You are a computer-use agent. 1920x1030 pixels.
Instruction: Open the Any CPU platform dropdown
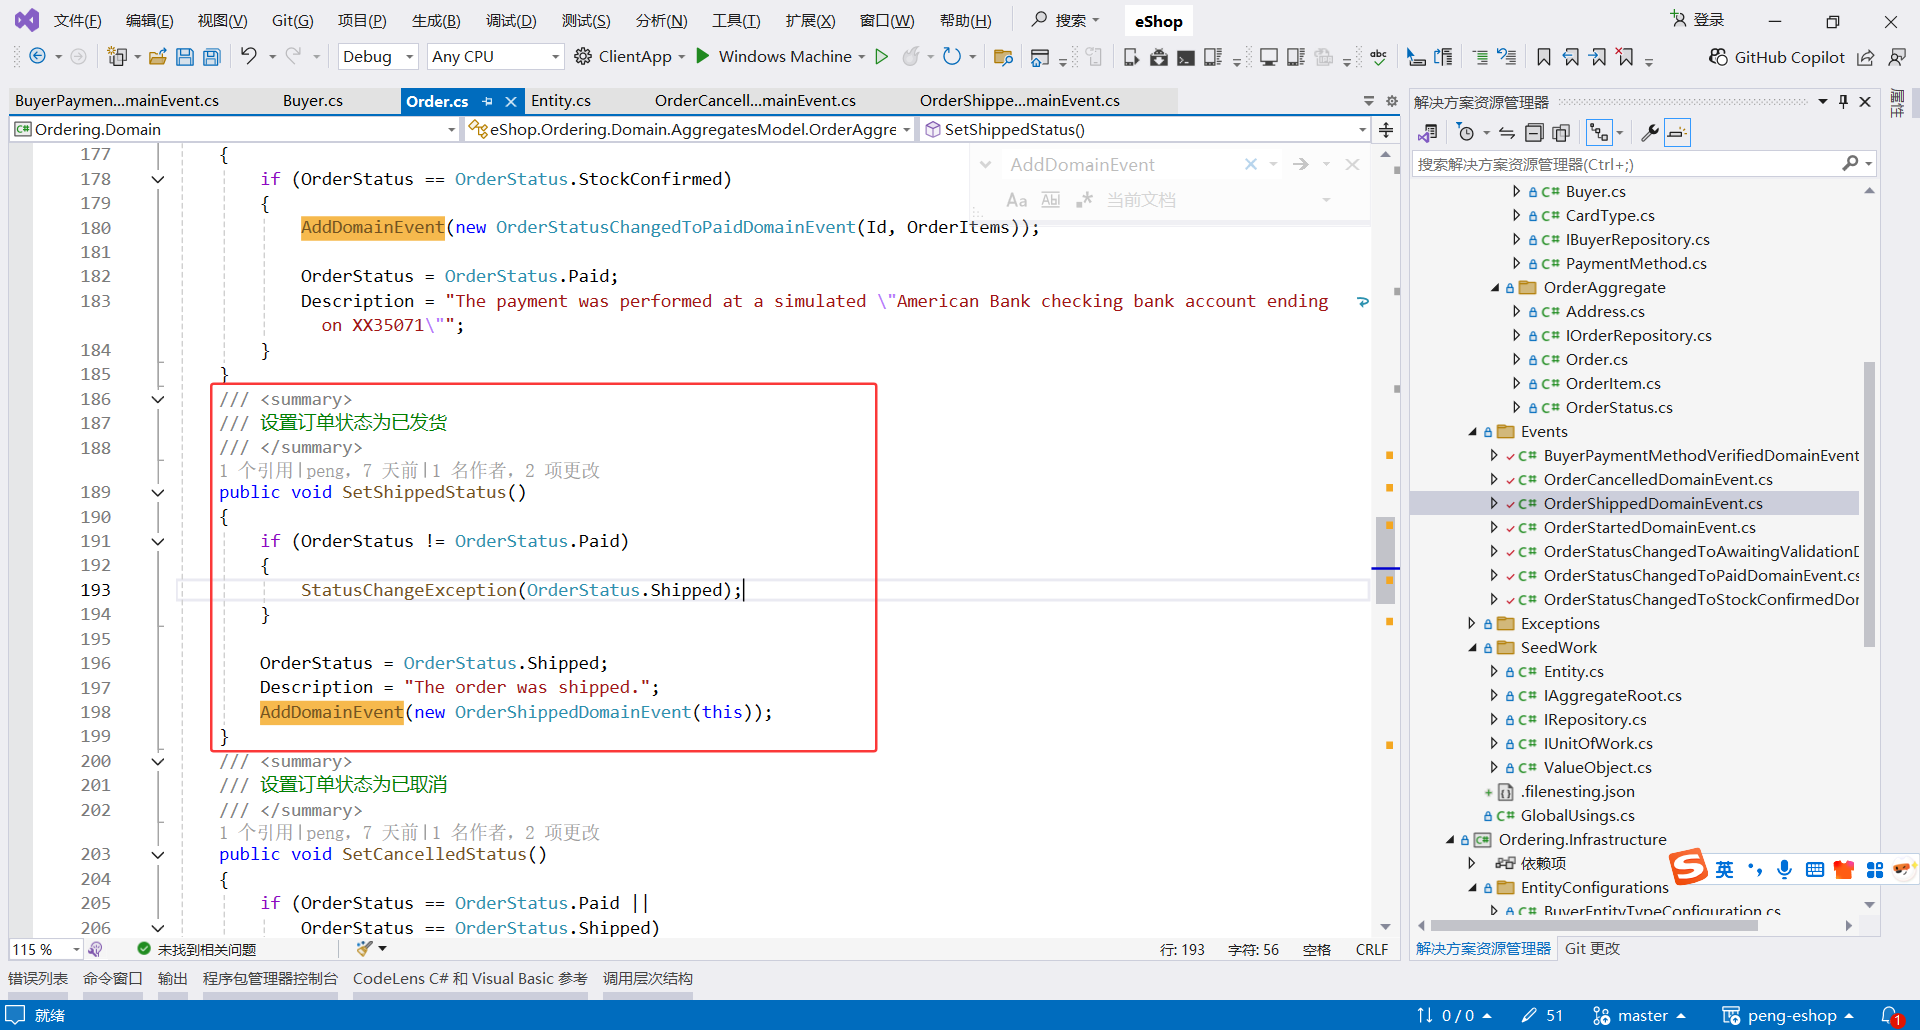[495, 57]
